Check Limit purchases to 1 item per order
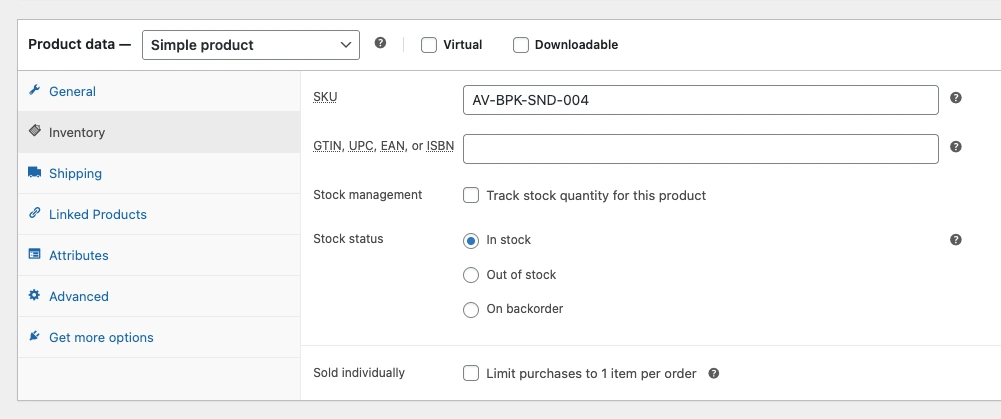The image size is (1001, 419). point(471,373)
